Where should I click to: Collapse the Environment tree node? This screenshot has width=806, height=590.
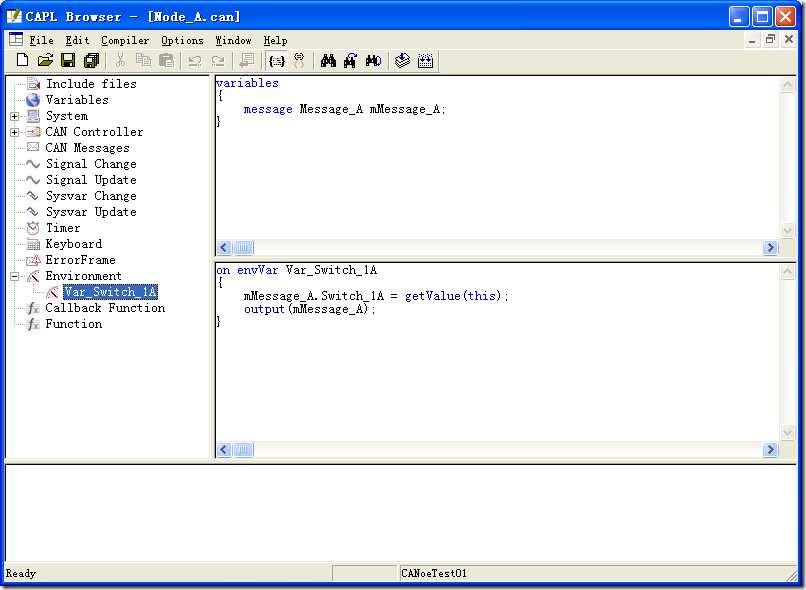click(14, 276)
